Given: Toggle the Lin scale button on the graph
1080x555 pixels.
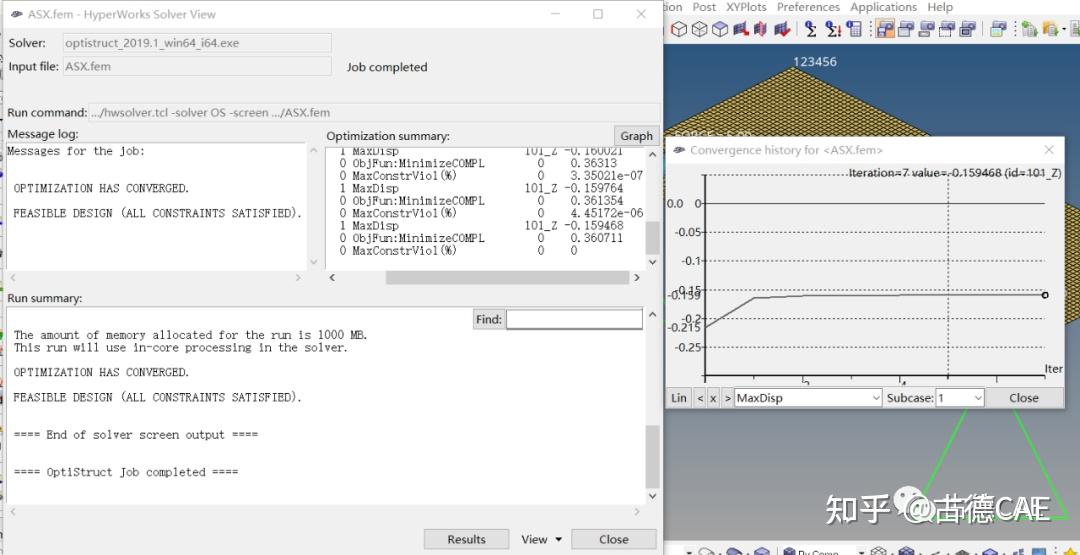Looking at the screenshot, I should coord(679,398).
